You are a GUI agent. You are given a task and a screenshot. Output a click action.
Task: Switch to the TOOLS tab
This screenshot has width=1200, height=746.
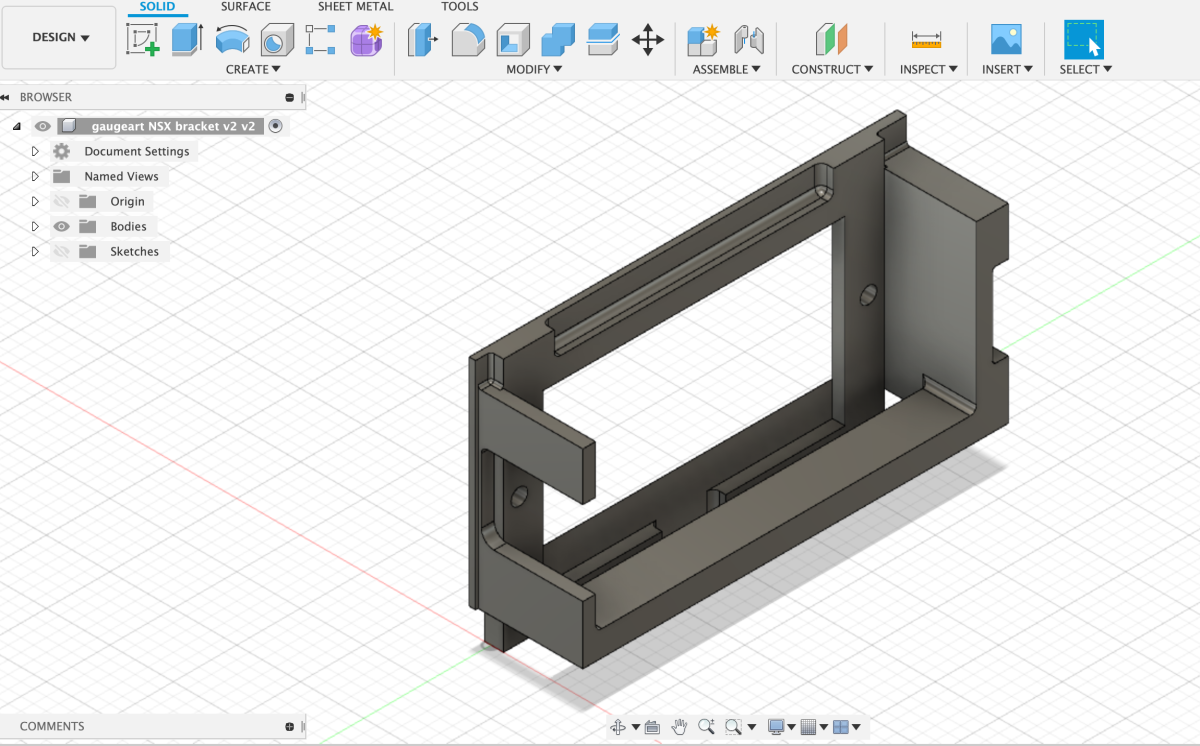click(x=460, y=7)
